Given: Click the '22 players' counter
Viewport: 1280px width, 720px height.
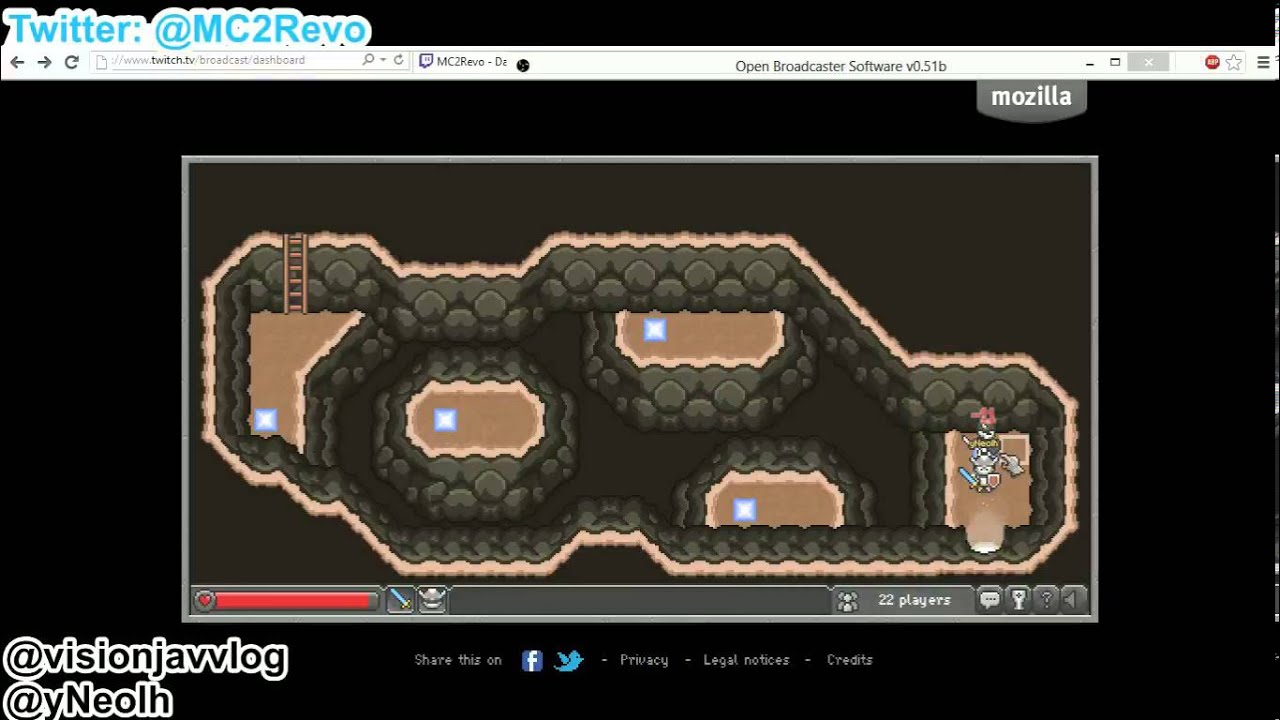Looking at the screenshot, I should pos(914,600).
